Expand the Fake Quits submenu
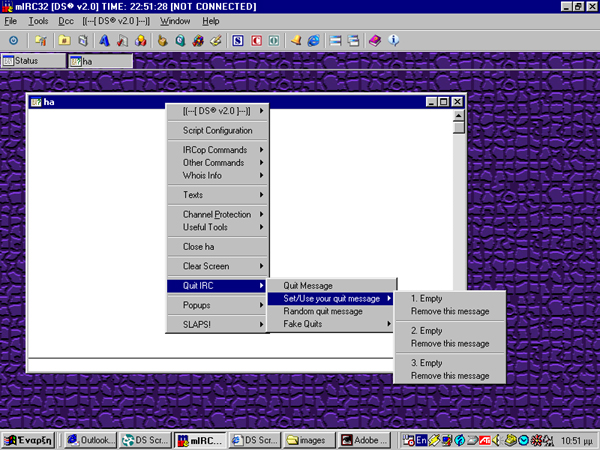 tap(331, 324)
